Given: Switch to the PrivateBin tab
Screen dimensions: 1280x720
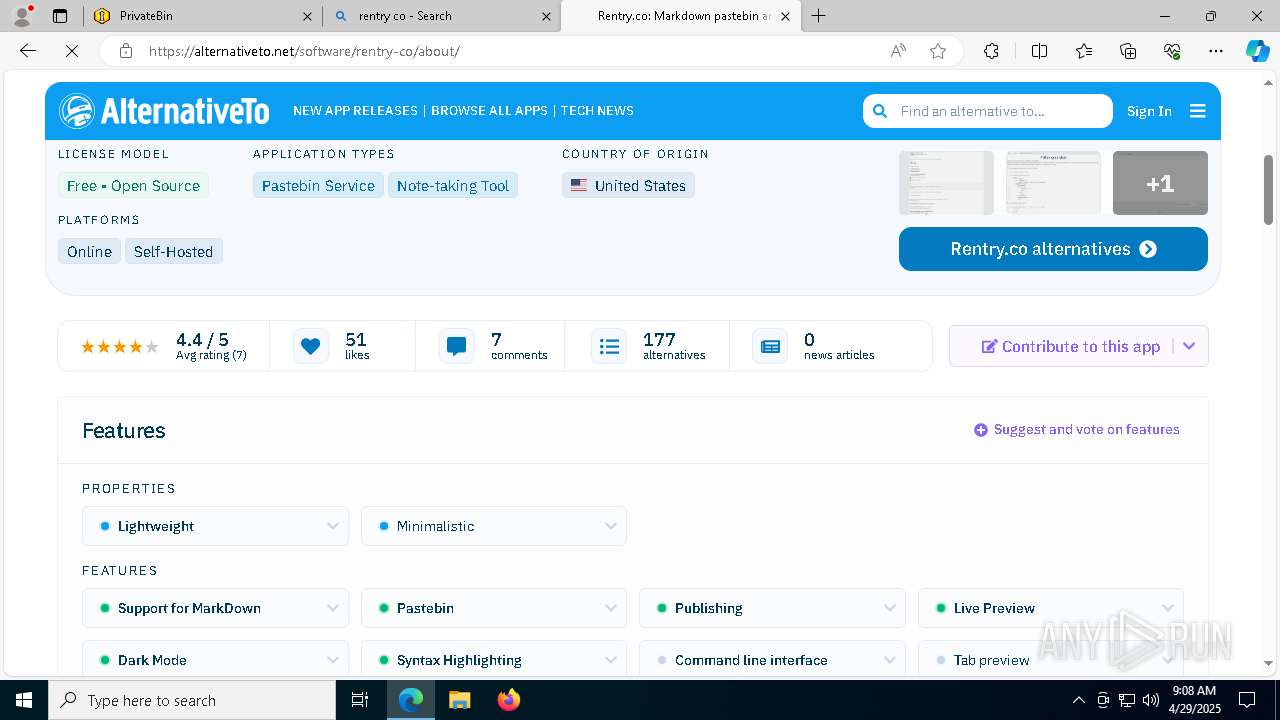Looking at the screenshot, I should point(202,16).
